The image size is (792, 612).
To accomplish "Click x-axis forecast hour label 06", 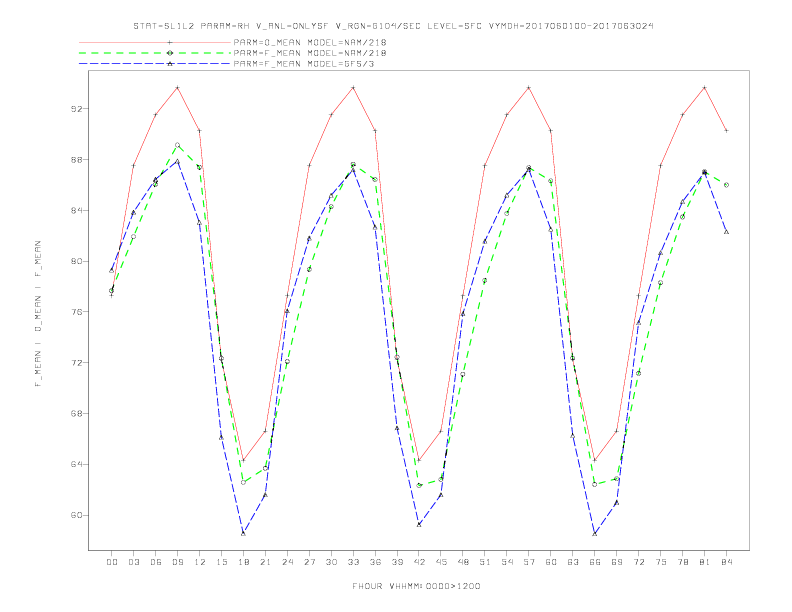I will [x=156, y=562].
